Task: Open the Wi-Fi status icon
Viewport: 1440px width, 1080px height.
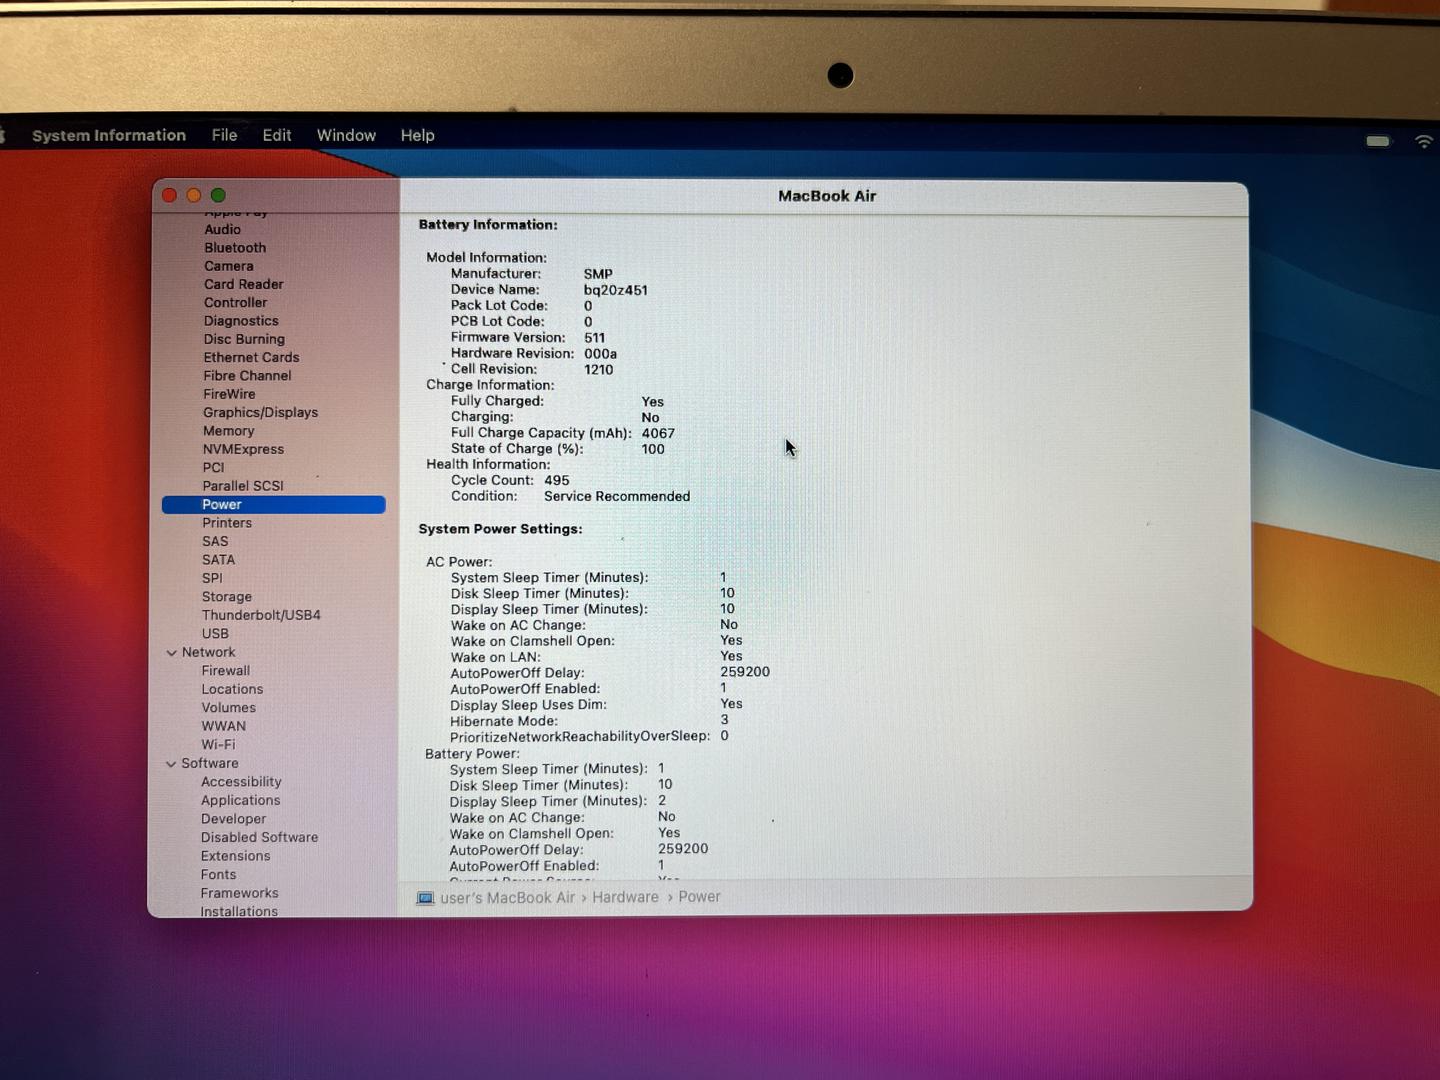Action: (1424, 142)
